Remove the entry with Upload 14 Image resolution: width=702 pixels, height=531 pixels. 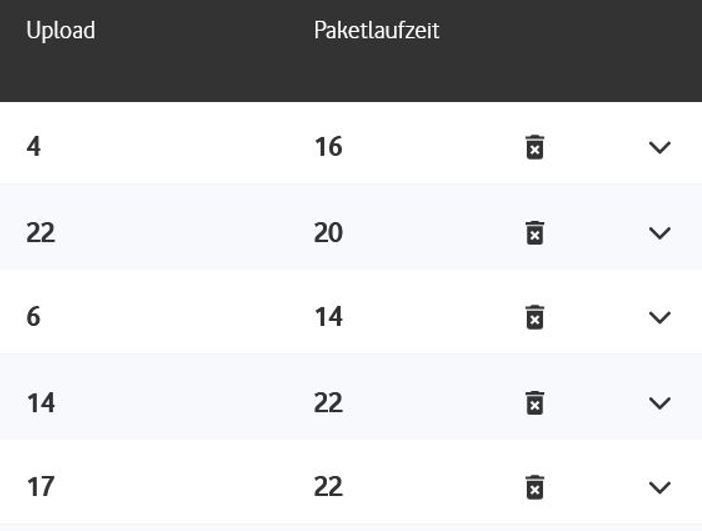pos(535,403)
